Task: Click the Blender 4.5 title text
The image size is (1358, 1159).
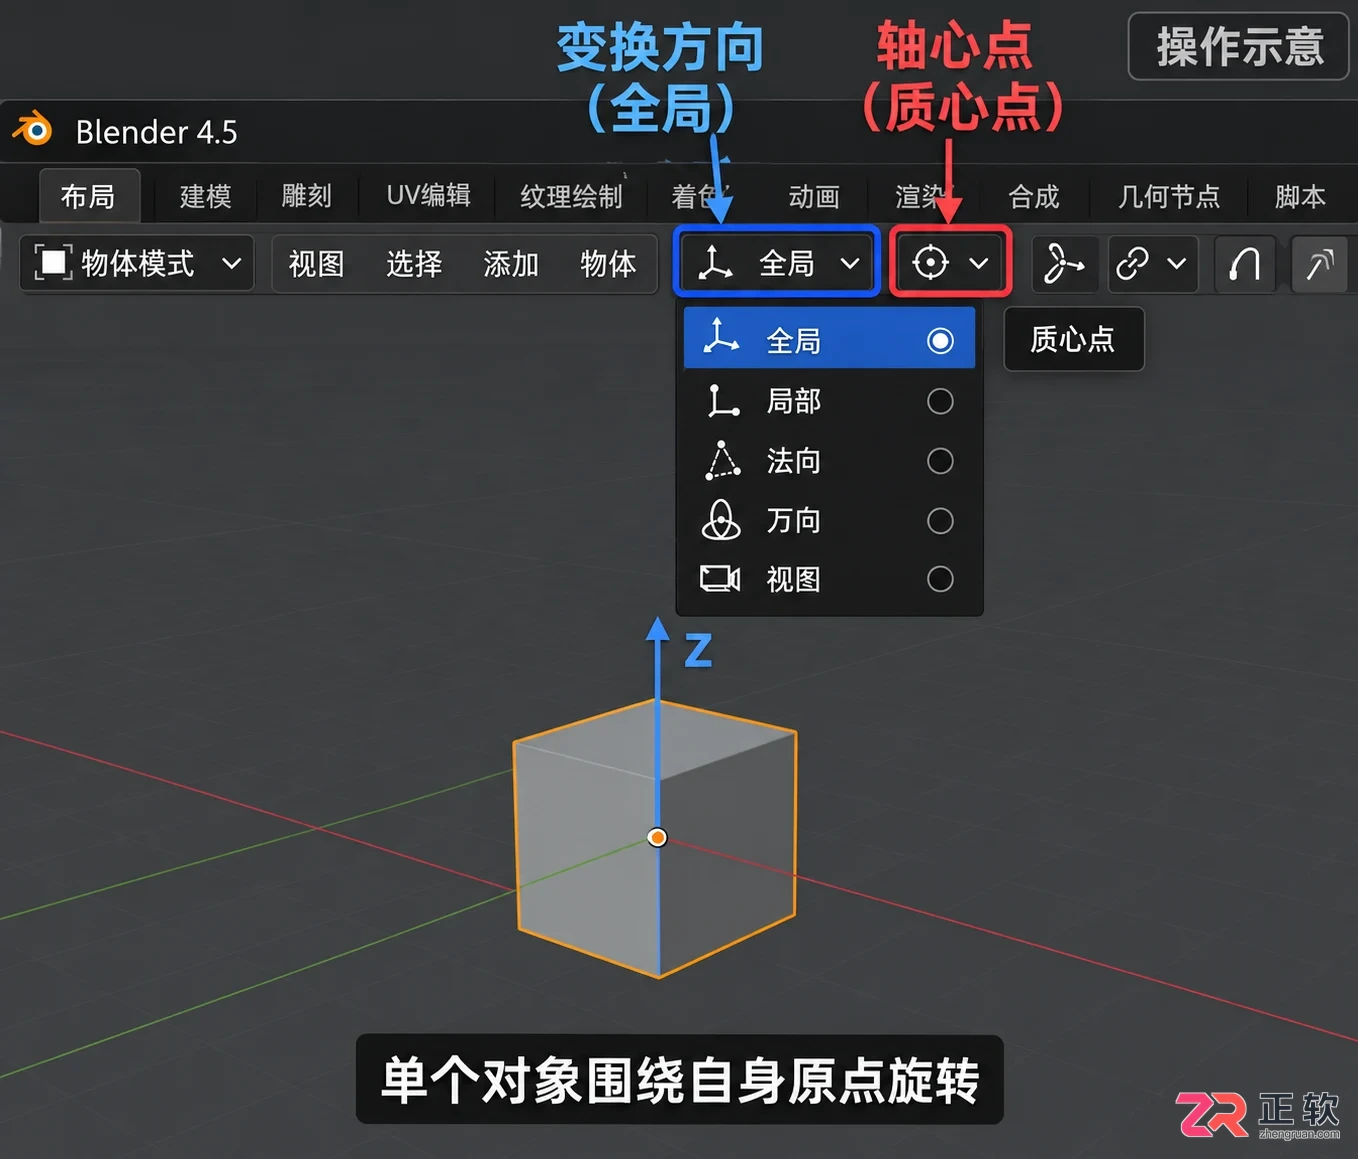Action: pos(157,132)
